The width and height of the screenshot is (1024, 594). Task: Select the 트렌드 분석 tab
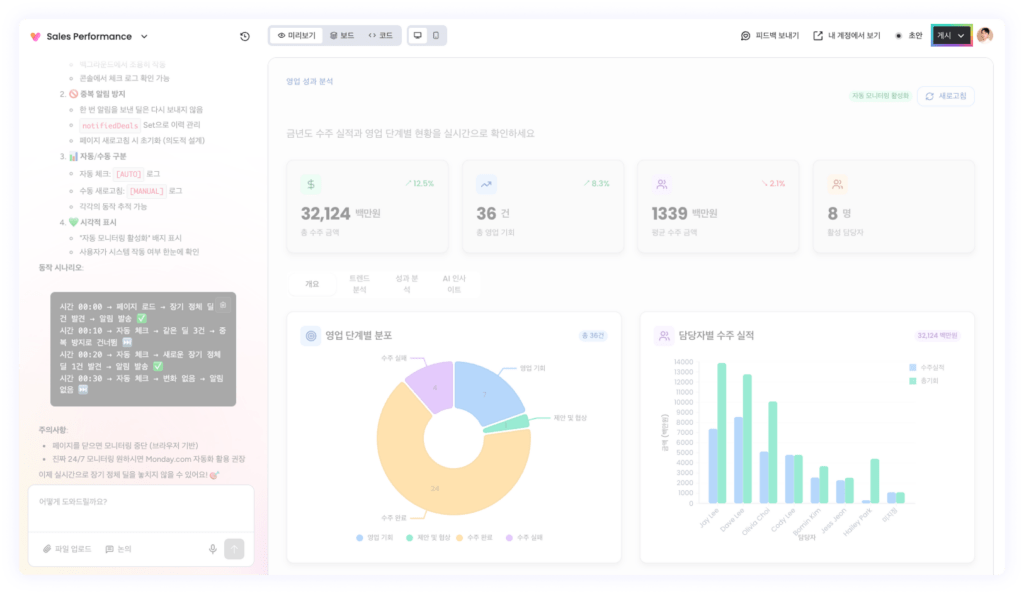click(359, 283)
